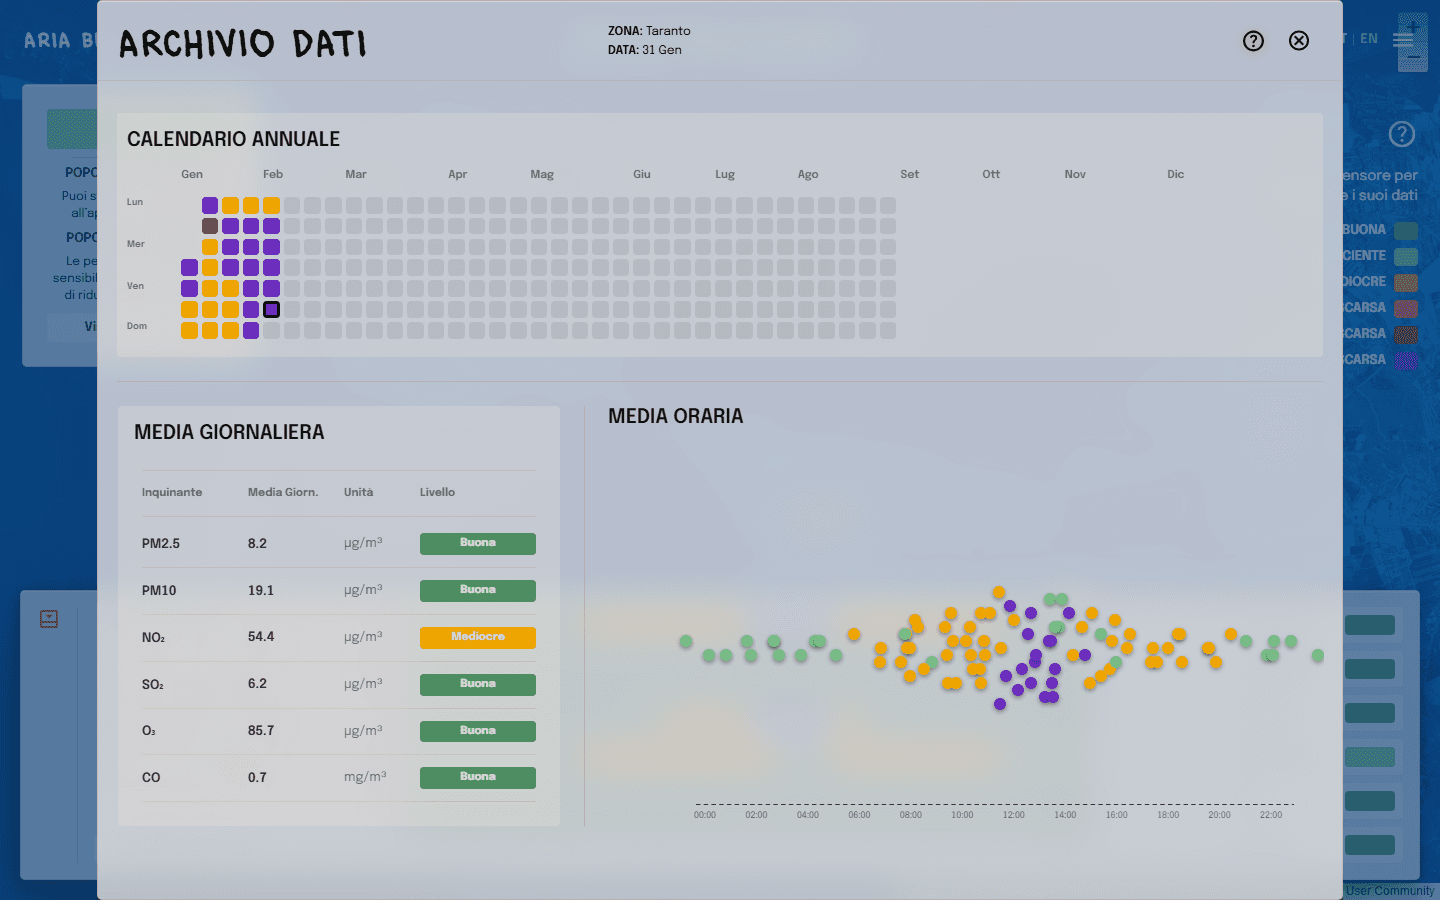Zoom out with the map minus control
The height and width of the screenshot is (900, 1440).
[1413, 57]
